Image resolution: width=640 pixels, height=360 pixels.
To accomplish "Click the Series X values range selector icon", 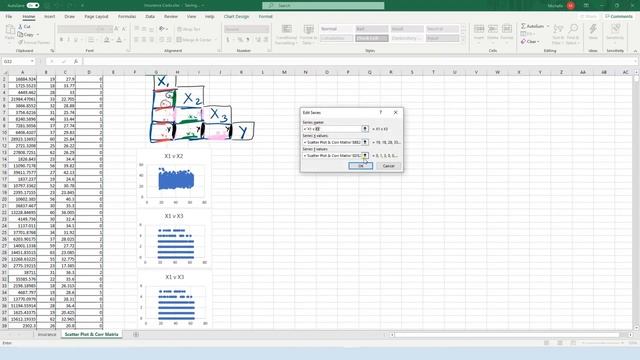I will [x=365, y=142].
